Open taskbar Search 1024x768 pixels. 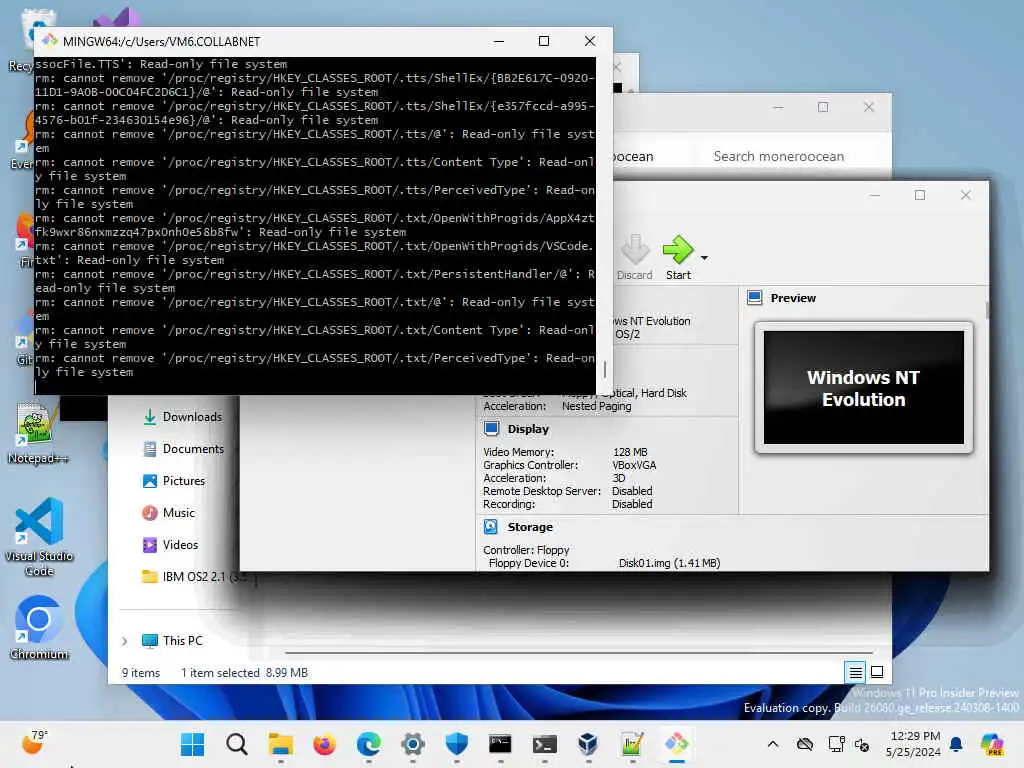pyautogui.click(x=236, y=744)
